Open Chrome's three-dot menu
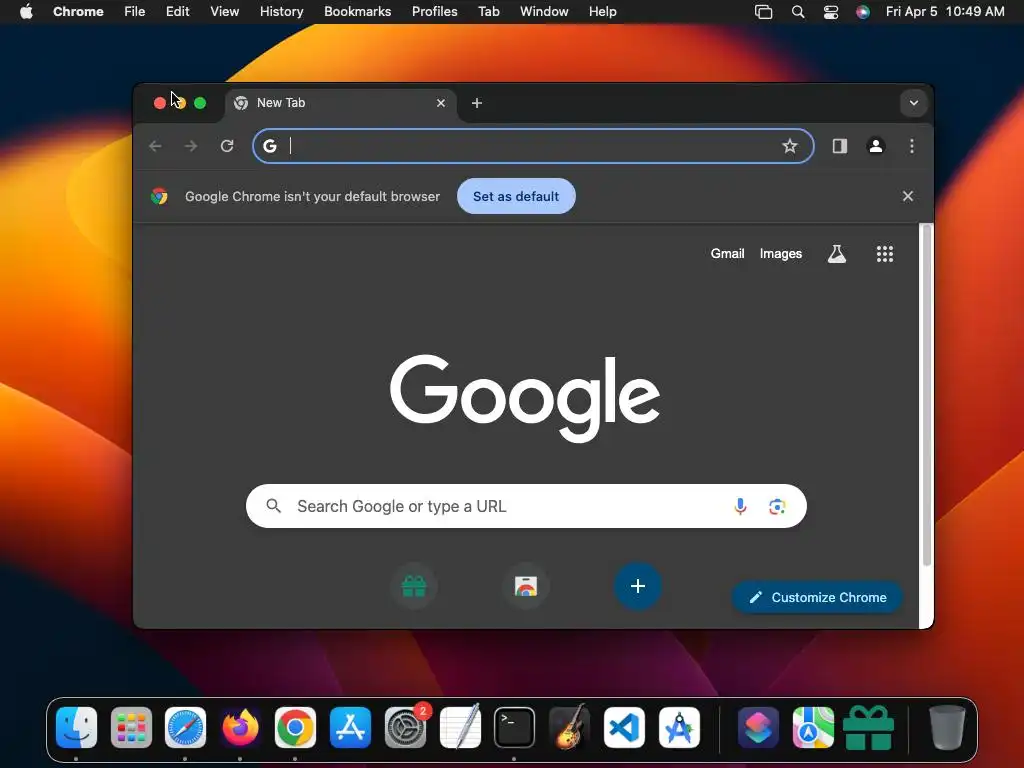 pyautogui.click(x=912, y=146)
